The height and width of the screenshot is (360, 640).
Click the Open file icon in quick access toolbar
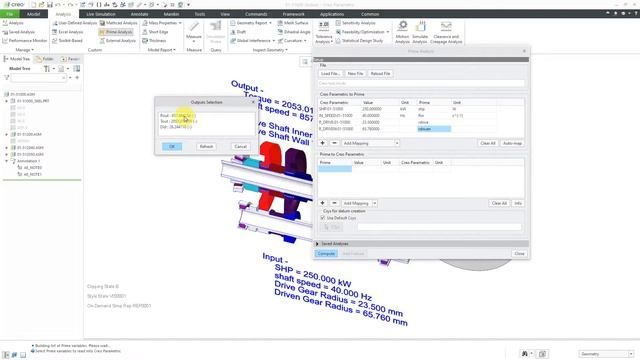click(x=41, y=4)
